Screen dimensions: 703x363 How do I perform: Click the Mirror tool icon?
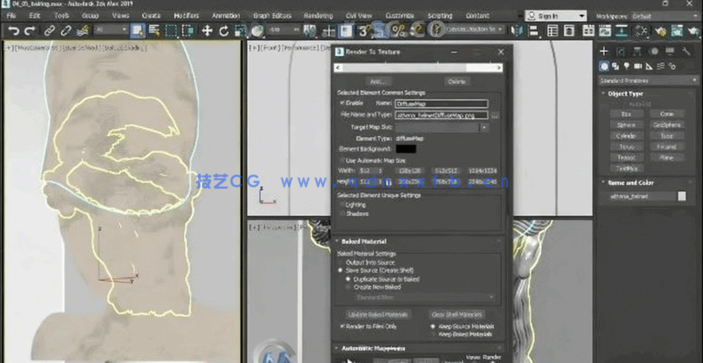point(517,30)
